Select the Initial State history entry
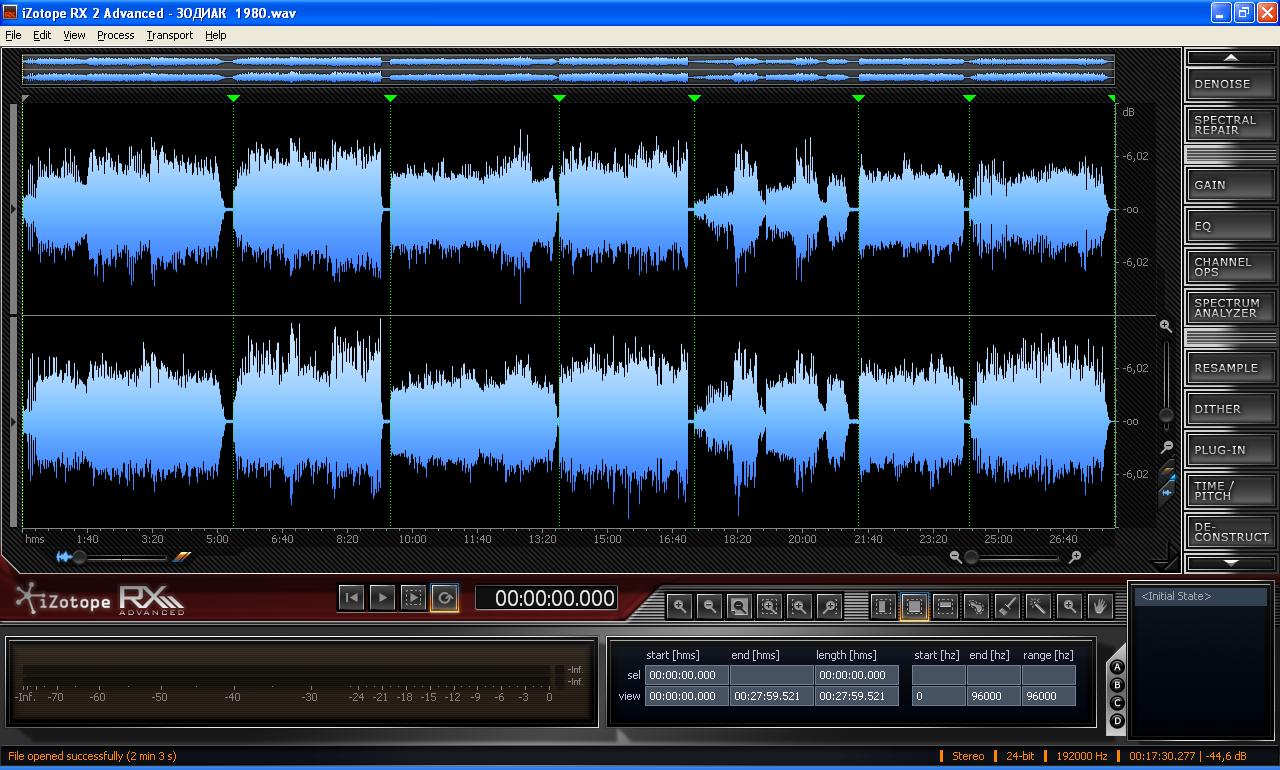Screen dimensions: 1280x770 (x=1203, y=596)
